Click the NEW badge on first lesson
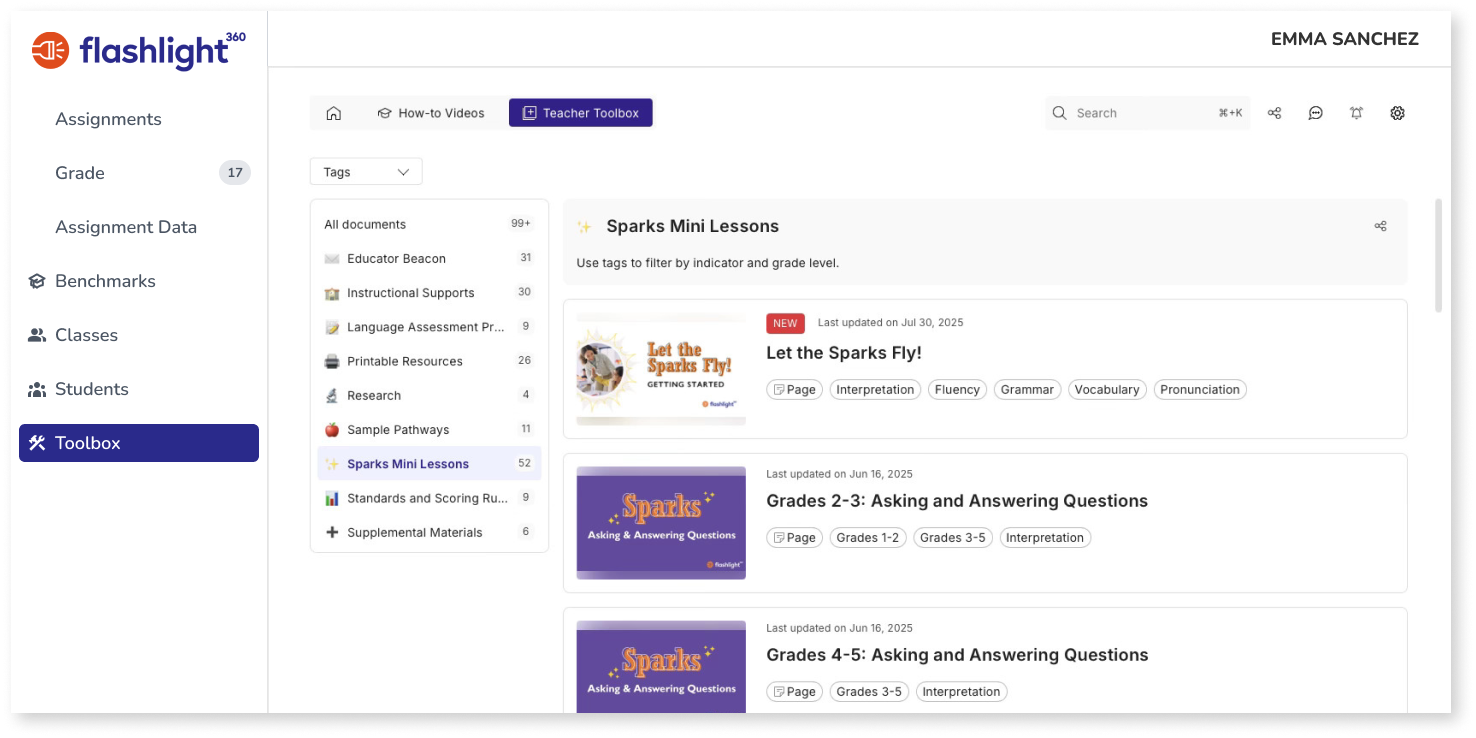 pos(785,323)
